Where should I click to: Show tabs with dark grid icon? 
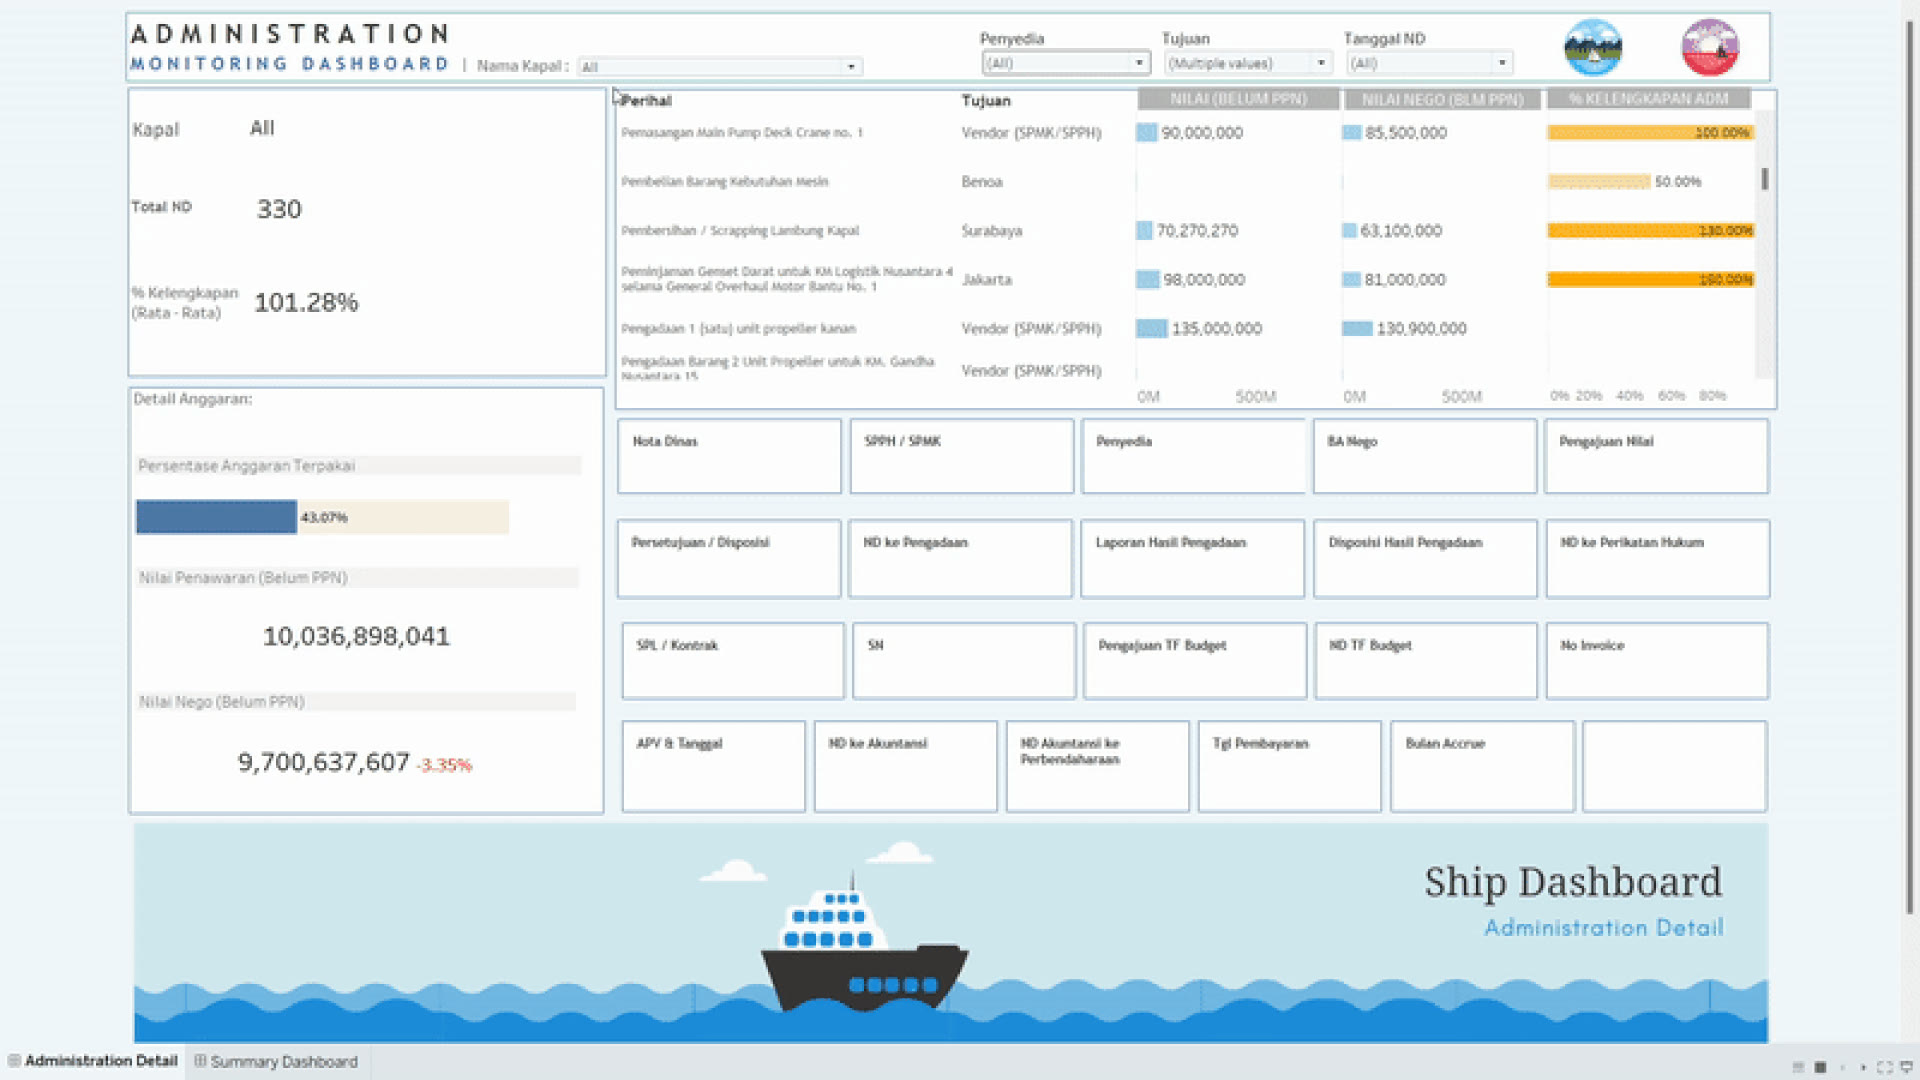tap(1820, 1067)
